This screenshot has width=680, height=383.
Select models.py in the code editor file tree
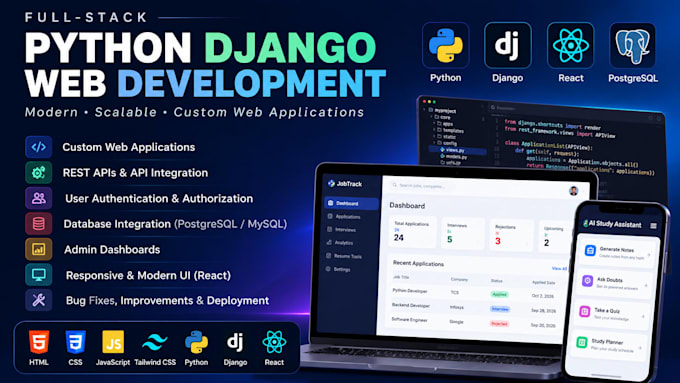pyautogui.click(x=454, y=157)
